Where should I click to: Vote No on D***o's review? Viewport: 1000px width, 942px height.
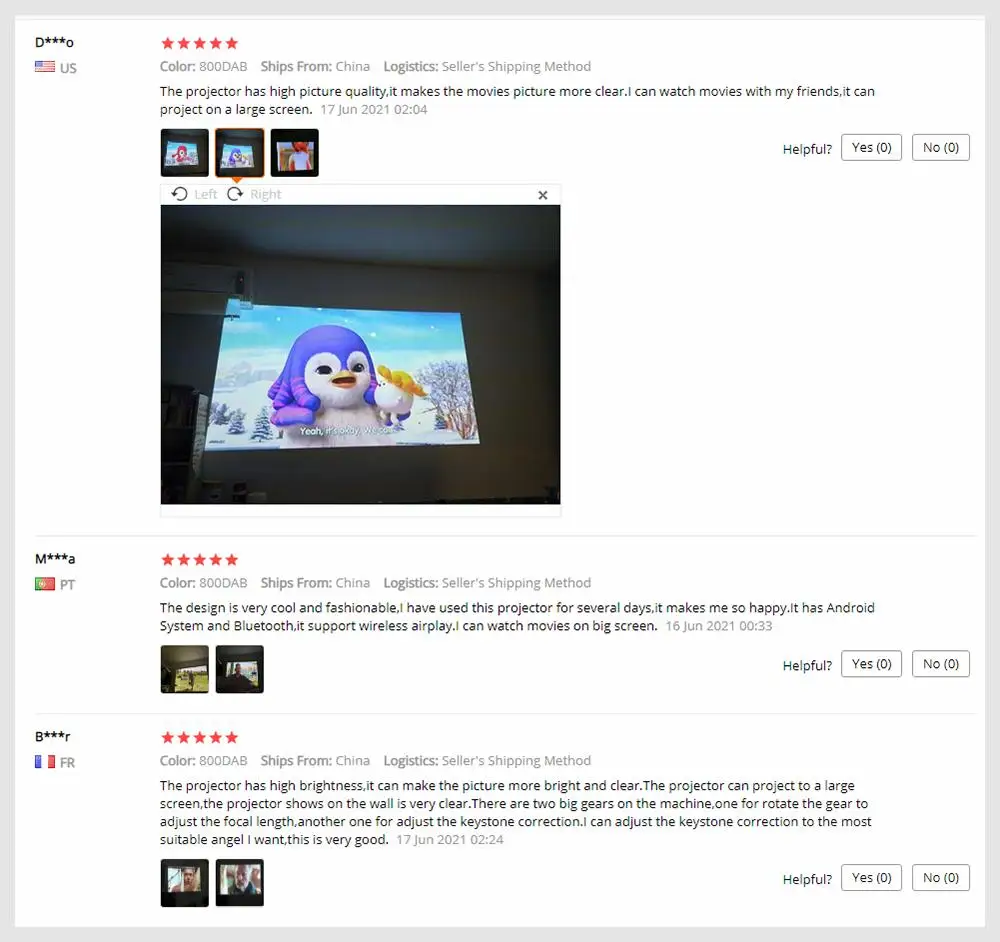[941, 148]
